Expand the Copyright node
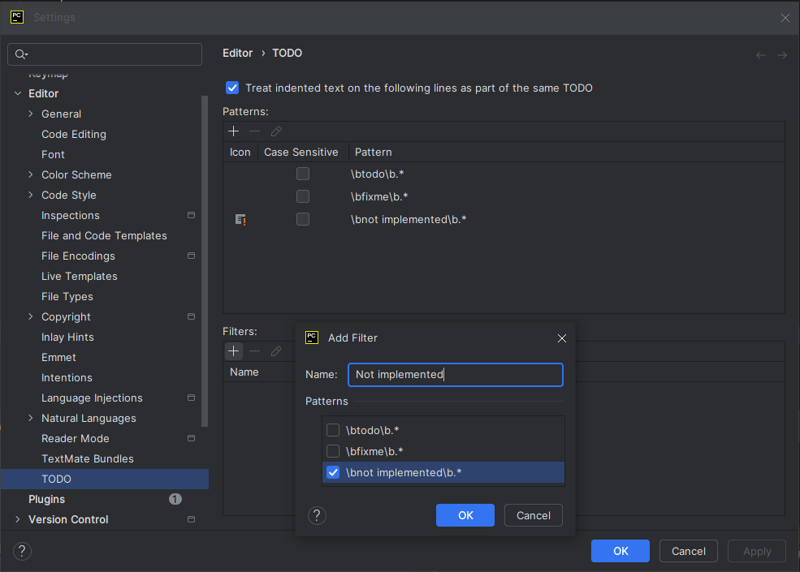 [x=31, y=316]
